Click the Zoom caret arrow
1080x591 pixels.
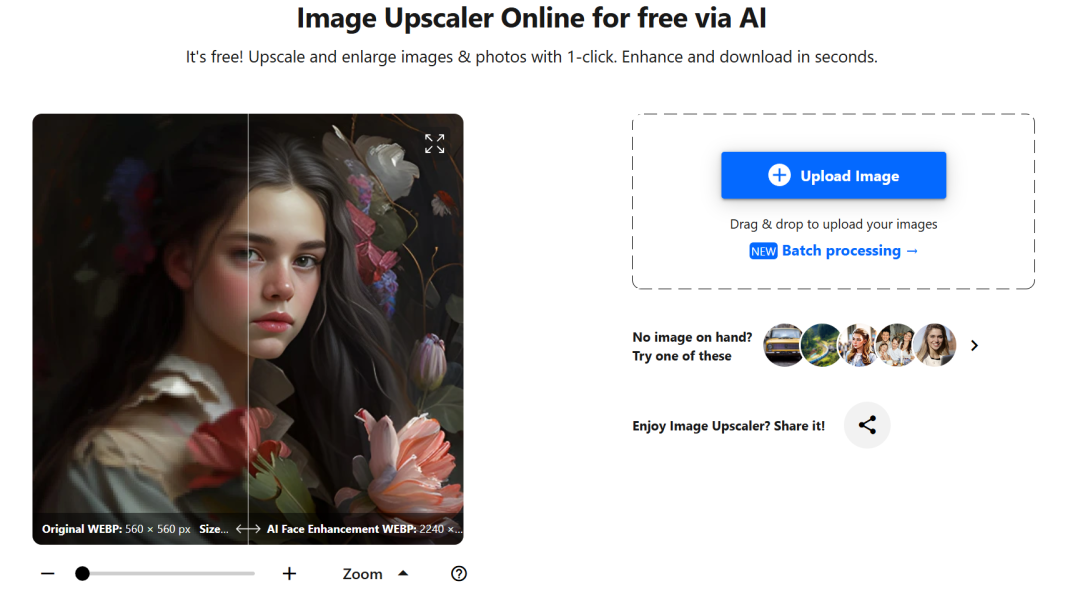pyautogui.click(x=403, y=573)
